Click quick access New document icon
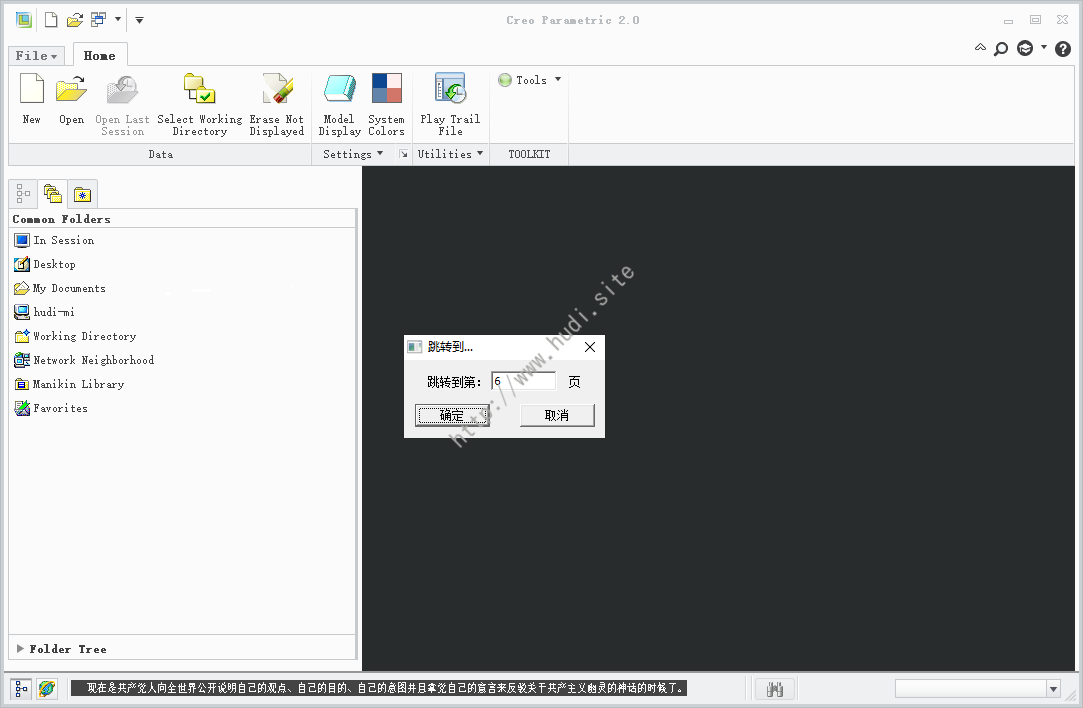 click(51, 20)
